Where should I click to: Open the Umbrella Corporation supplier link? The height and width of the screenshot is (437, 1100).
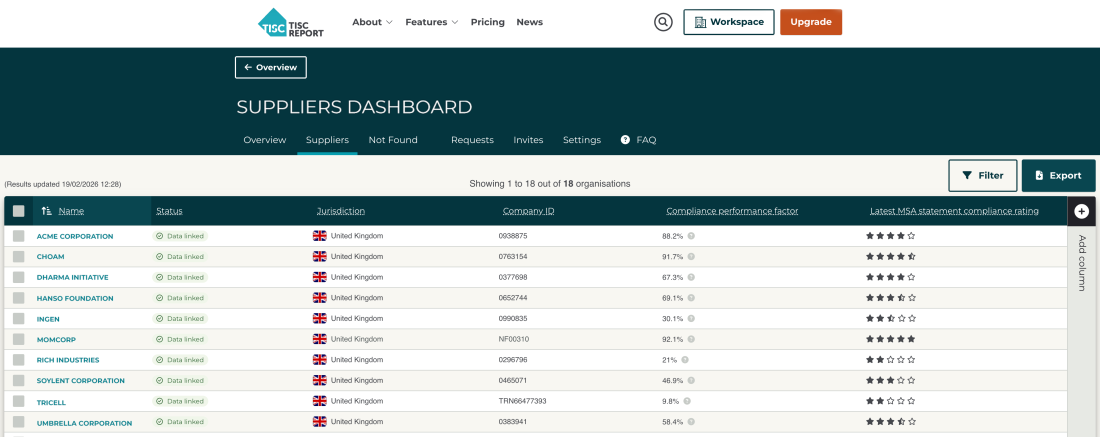[84, 423]
